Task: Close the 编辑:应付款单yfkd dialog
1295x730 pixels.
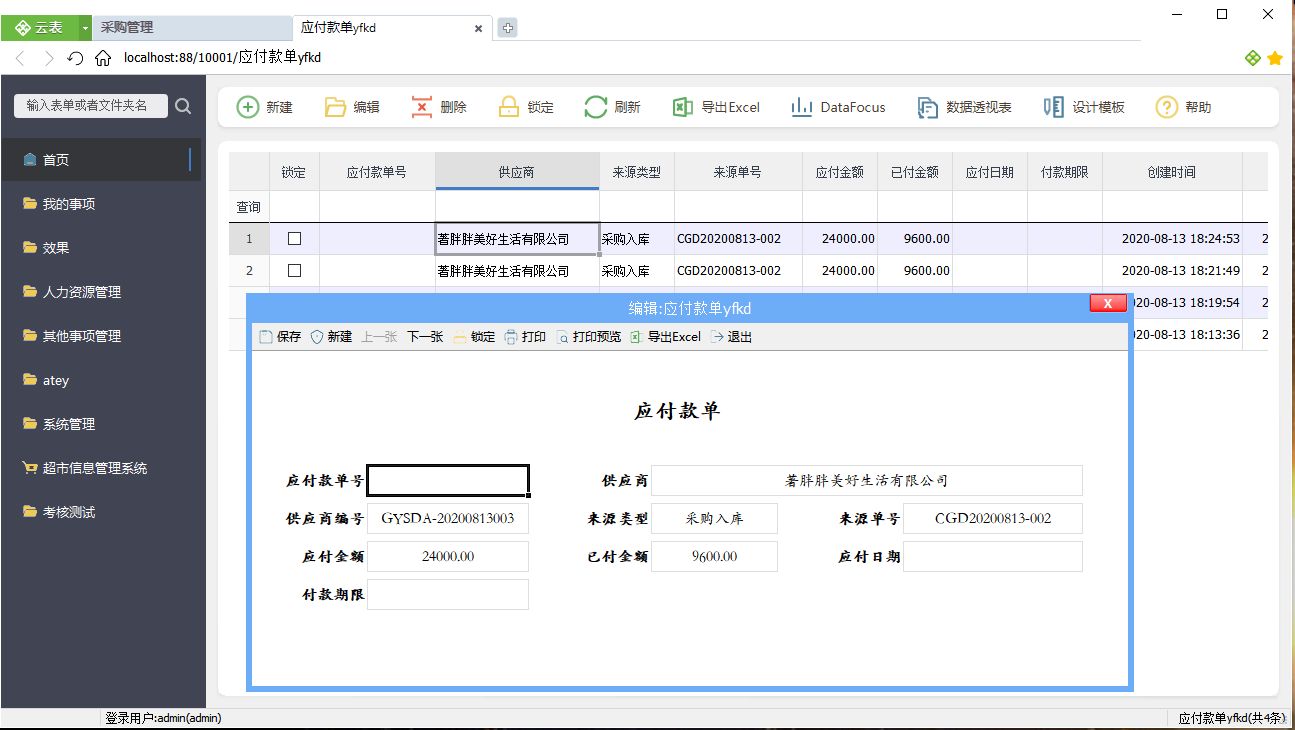Action: pyautogui.click(x=1108, y=303)
